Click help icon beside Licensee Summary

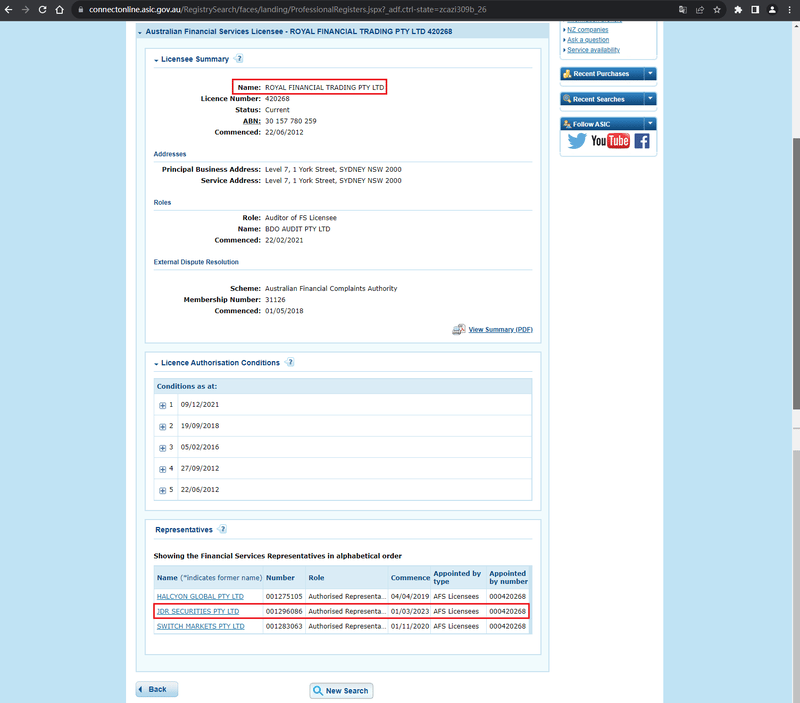(239, 59)
